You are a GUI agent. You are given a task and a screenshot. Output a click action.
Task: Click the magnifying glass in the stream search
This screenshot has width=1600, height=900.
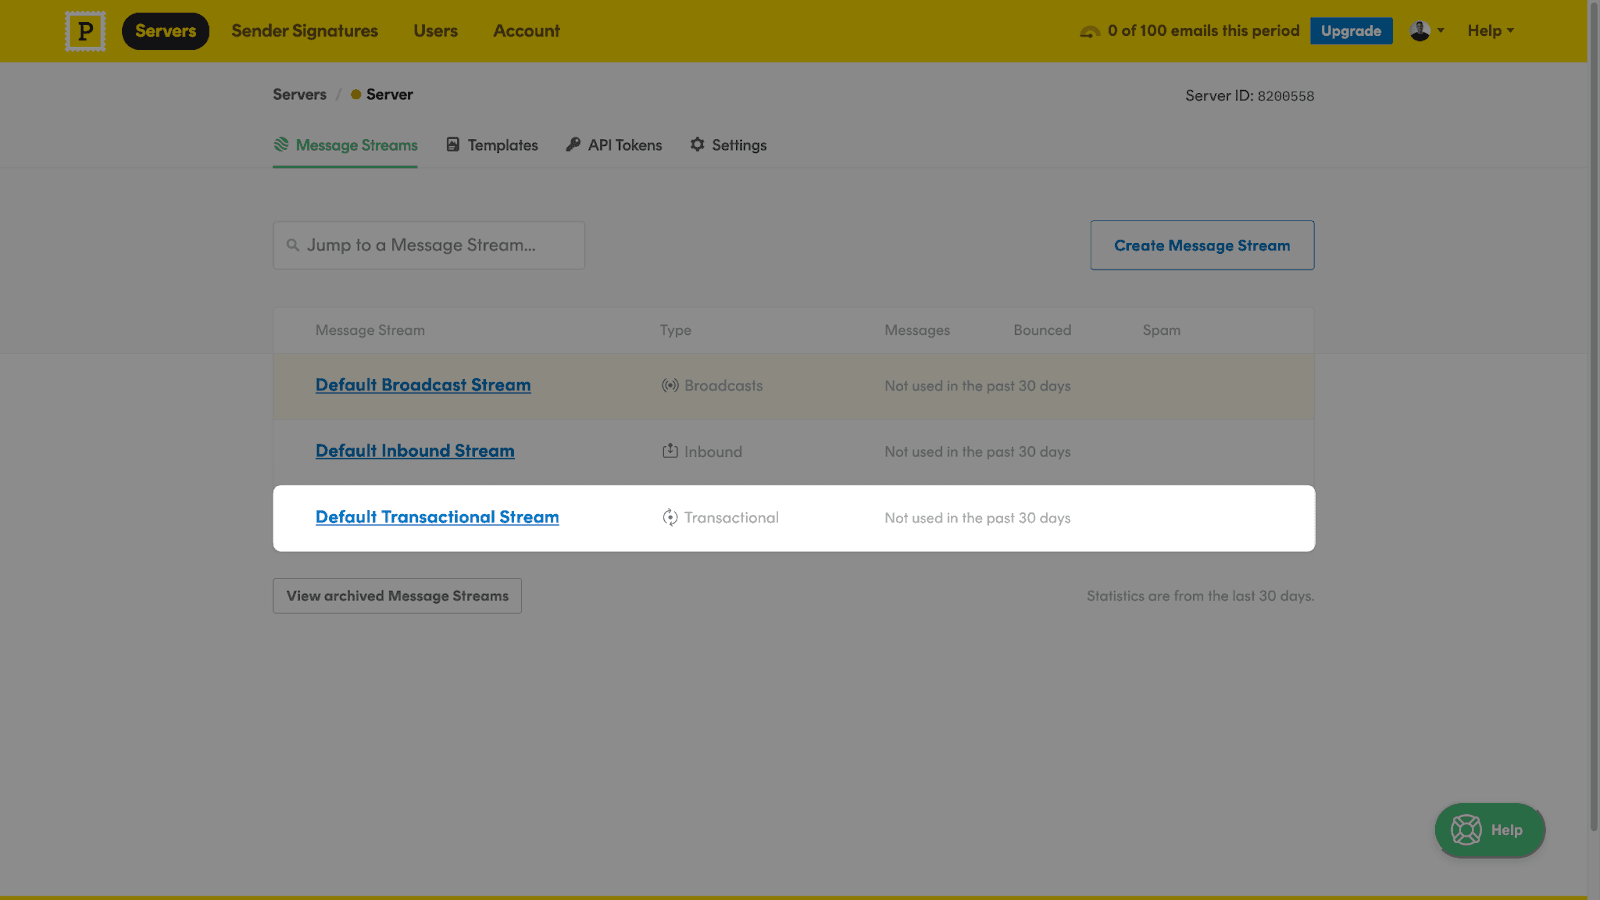292,244
